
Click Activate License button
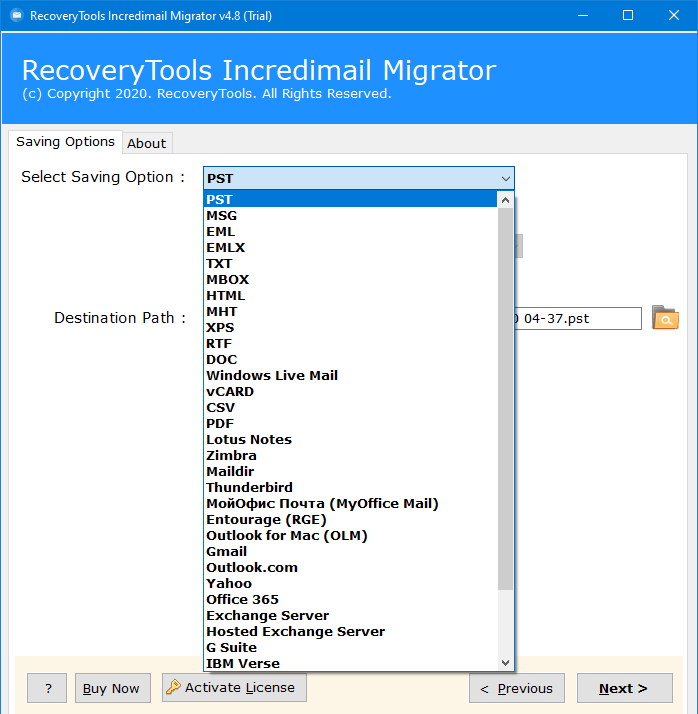234,687
